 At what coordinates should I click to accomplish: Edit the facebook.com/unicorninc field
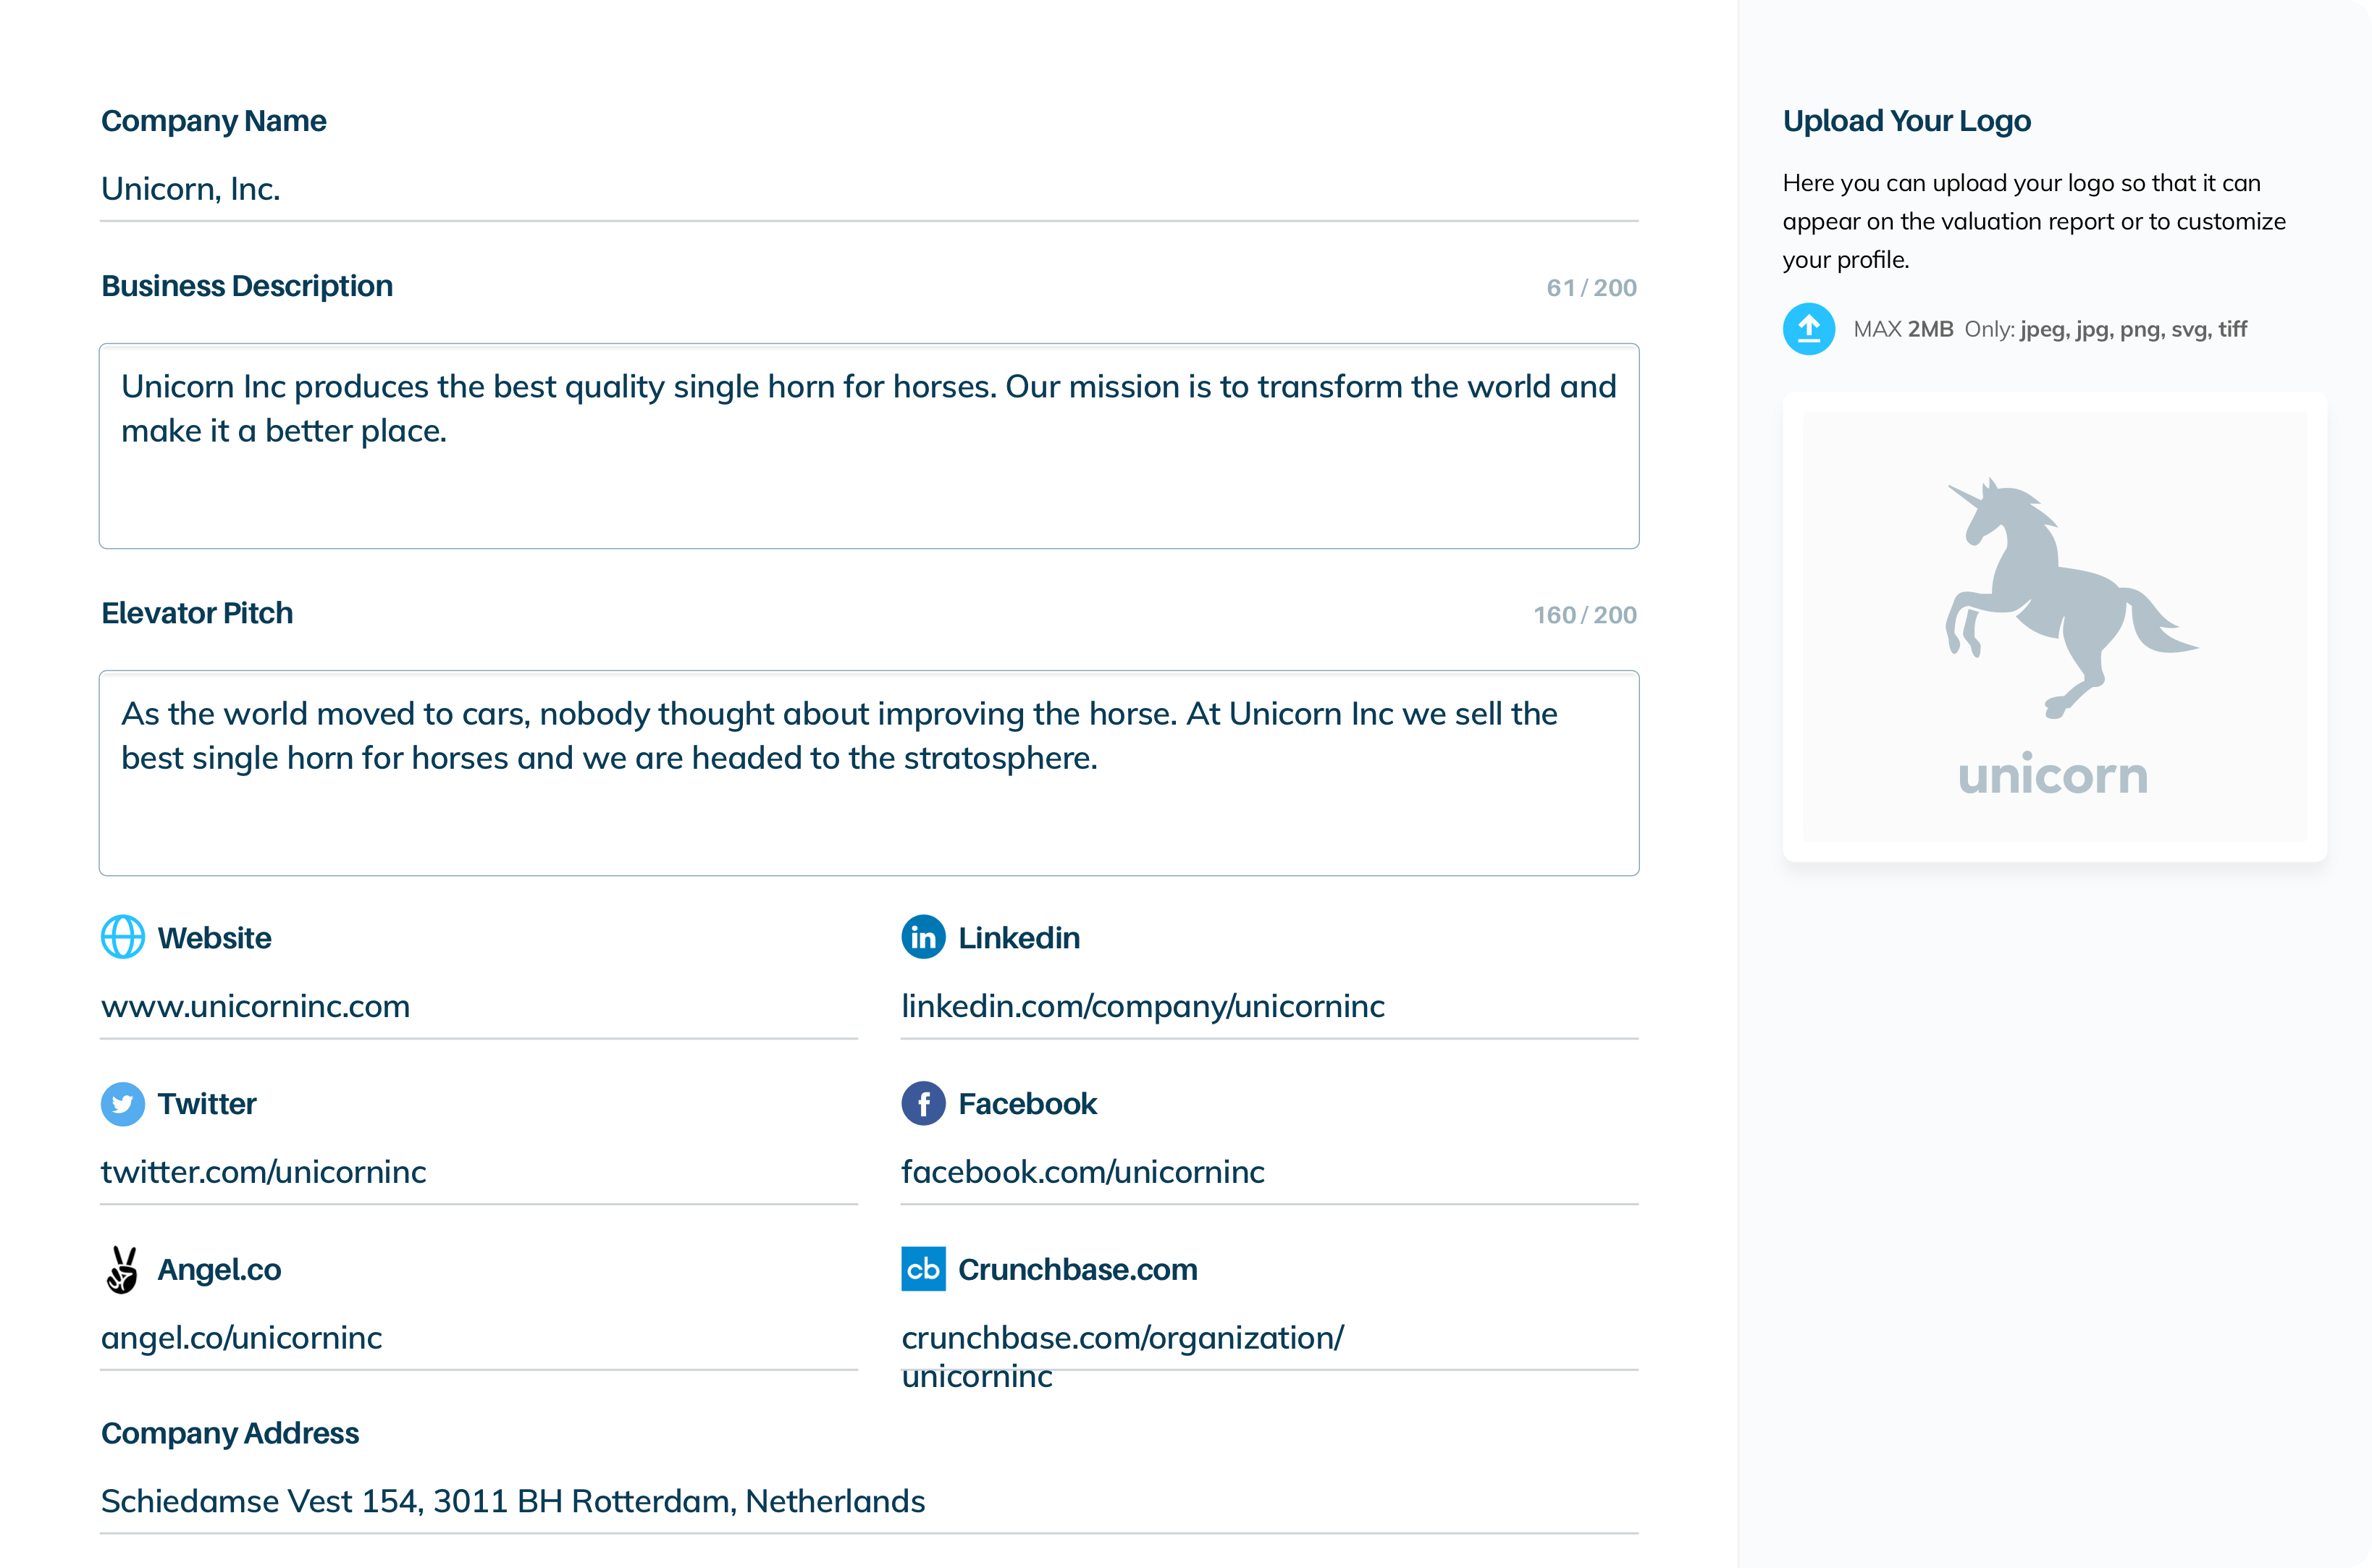(1269, 1173)
